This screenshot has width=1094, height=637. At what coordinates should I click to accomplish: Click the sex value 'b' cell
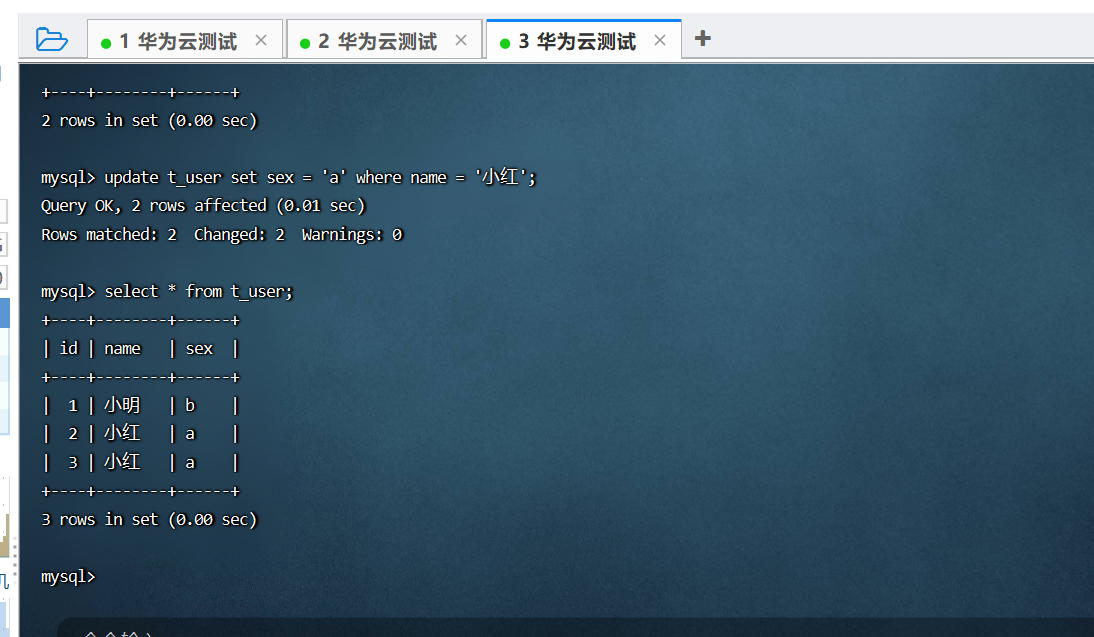tap(190, 405)
